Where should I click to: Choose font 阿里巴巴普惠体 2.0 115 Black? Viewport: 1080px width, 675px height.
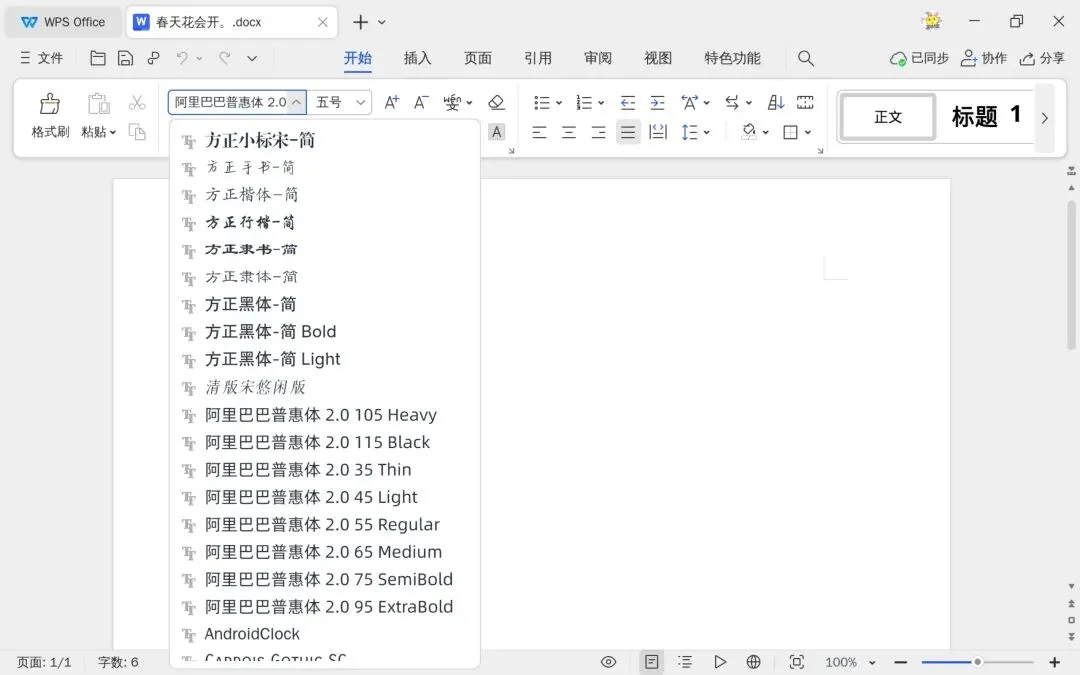[x=324, y=442]
